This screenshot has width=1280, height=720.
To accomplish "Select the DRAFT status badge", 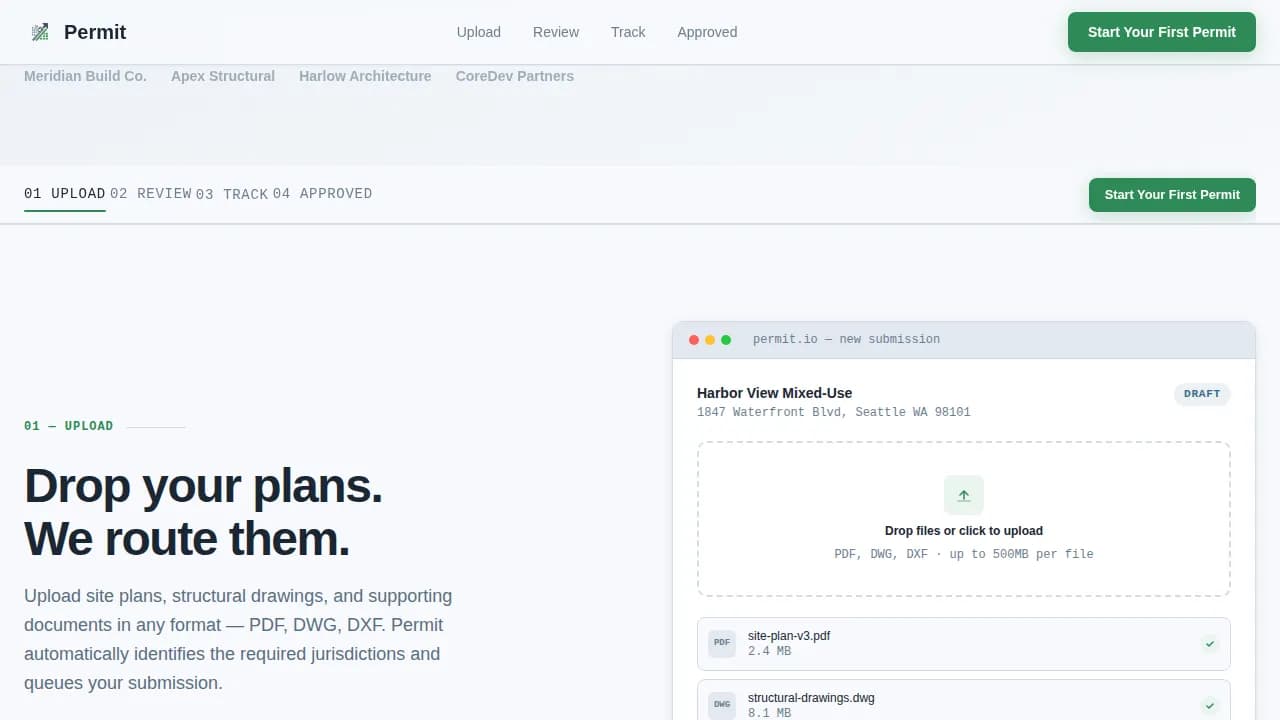I will click(x=1202, y=393).
